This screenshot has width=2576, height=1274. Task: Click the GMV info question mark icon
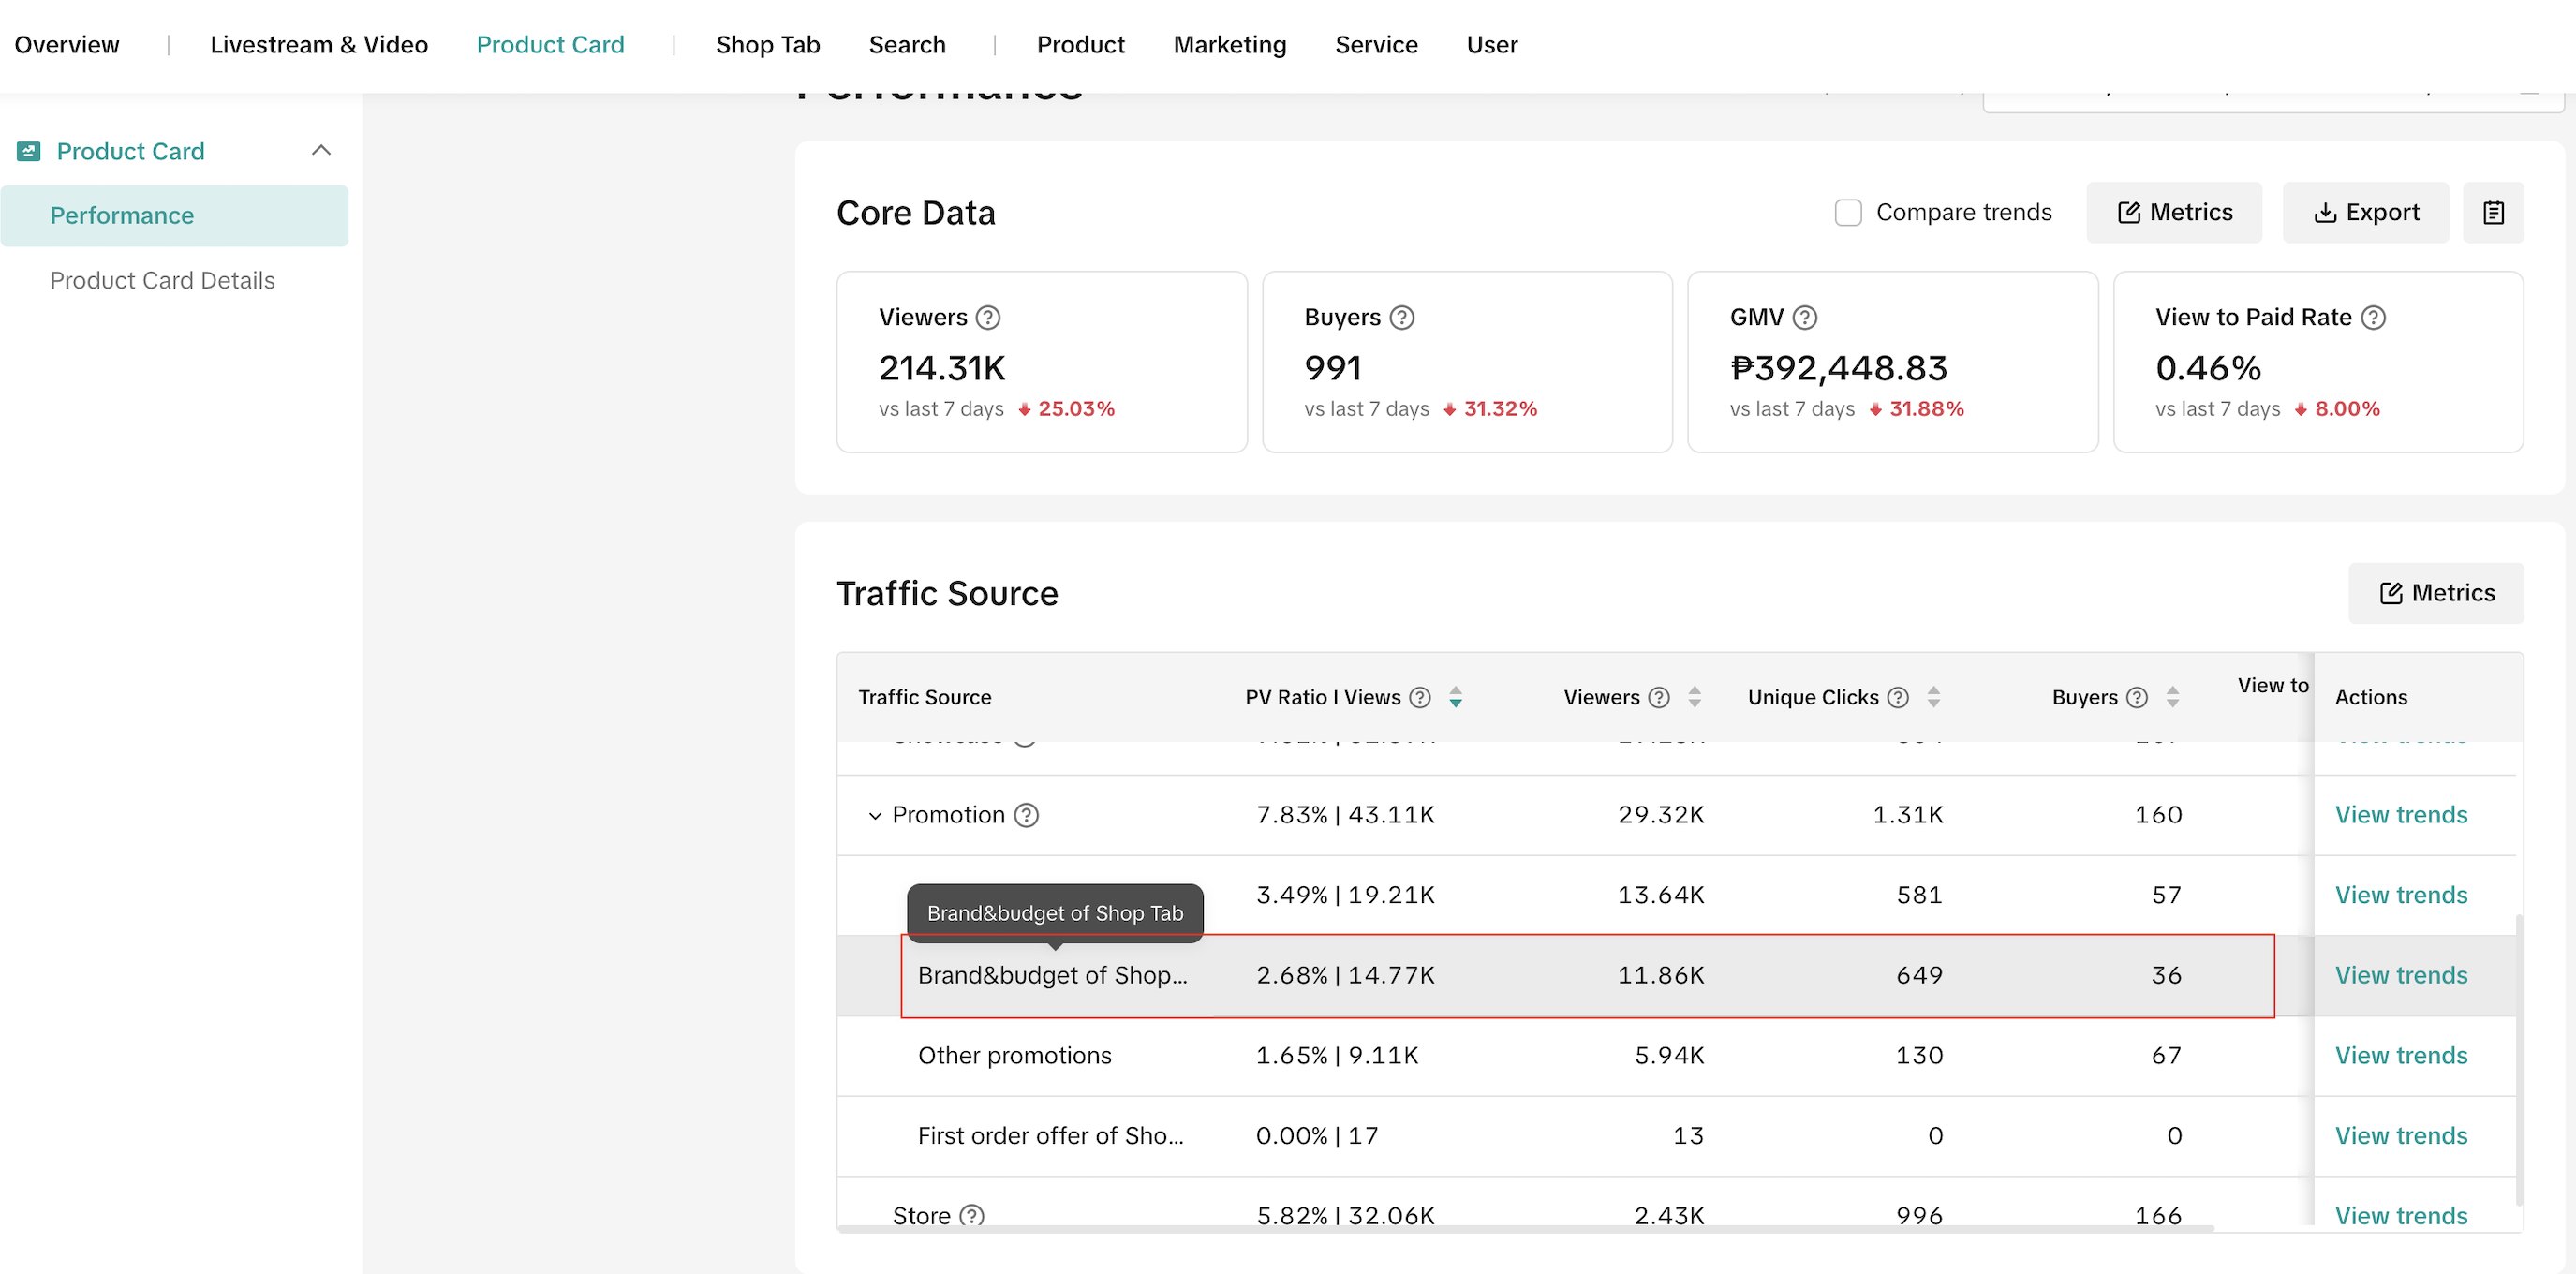[1804, 317]
